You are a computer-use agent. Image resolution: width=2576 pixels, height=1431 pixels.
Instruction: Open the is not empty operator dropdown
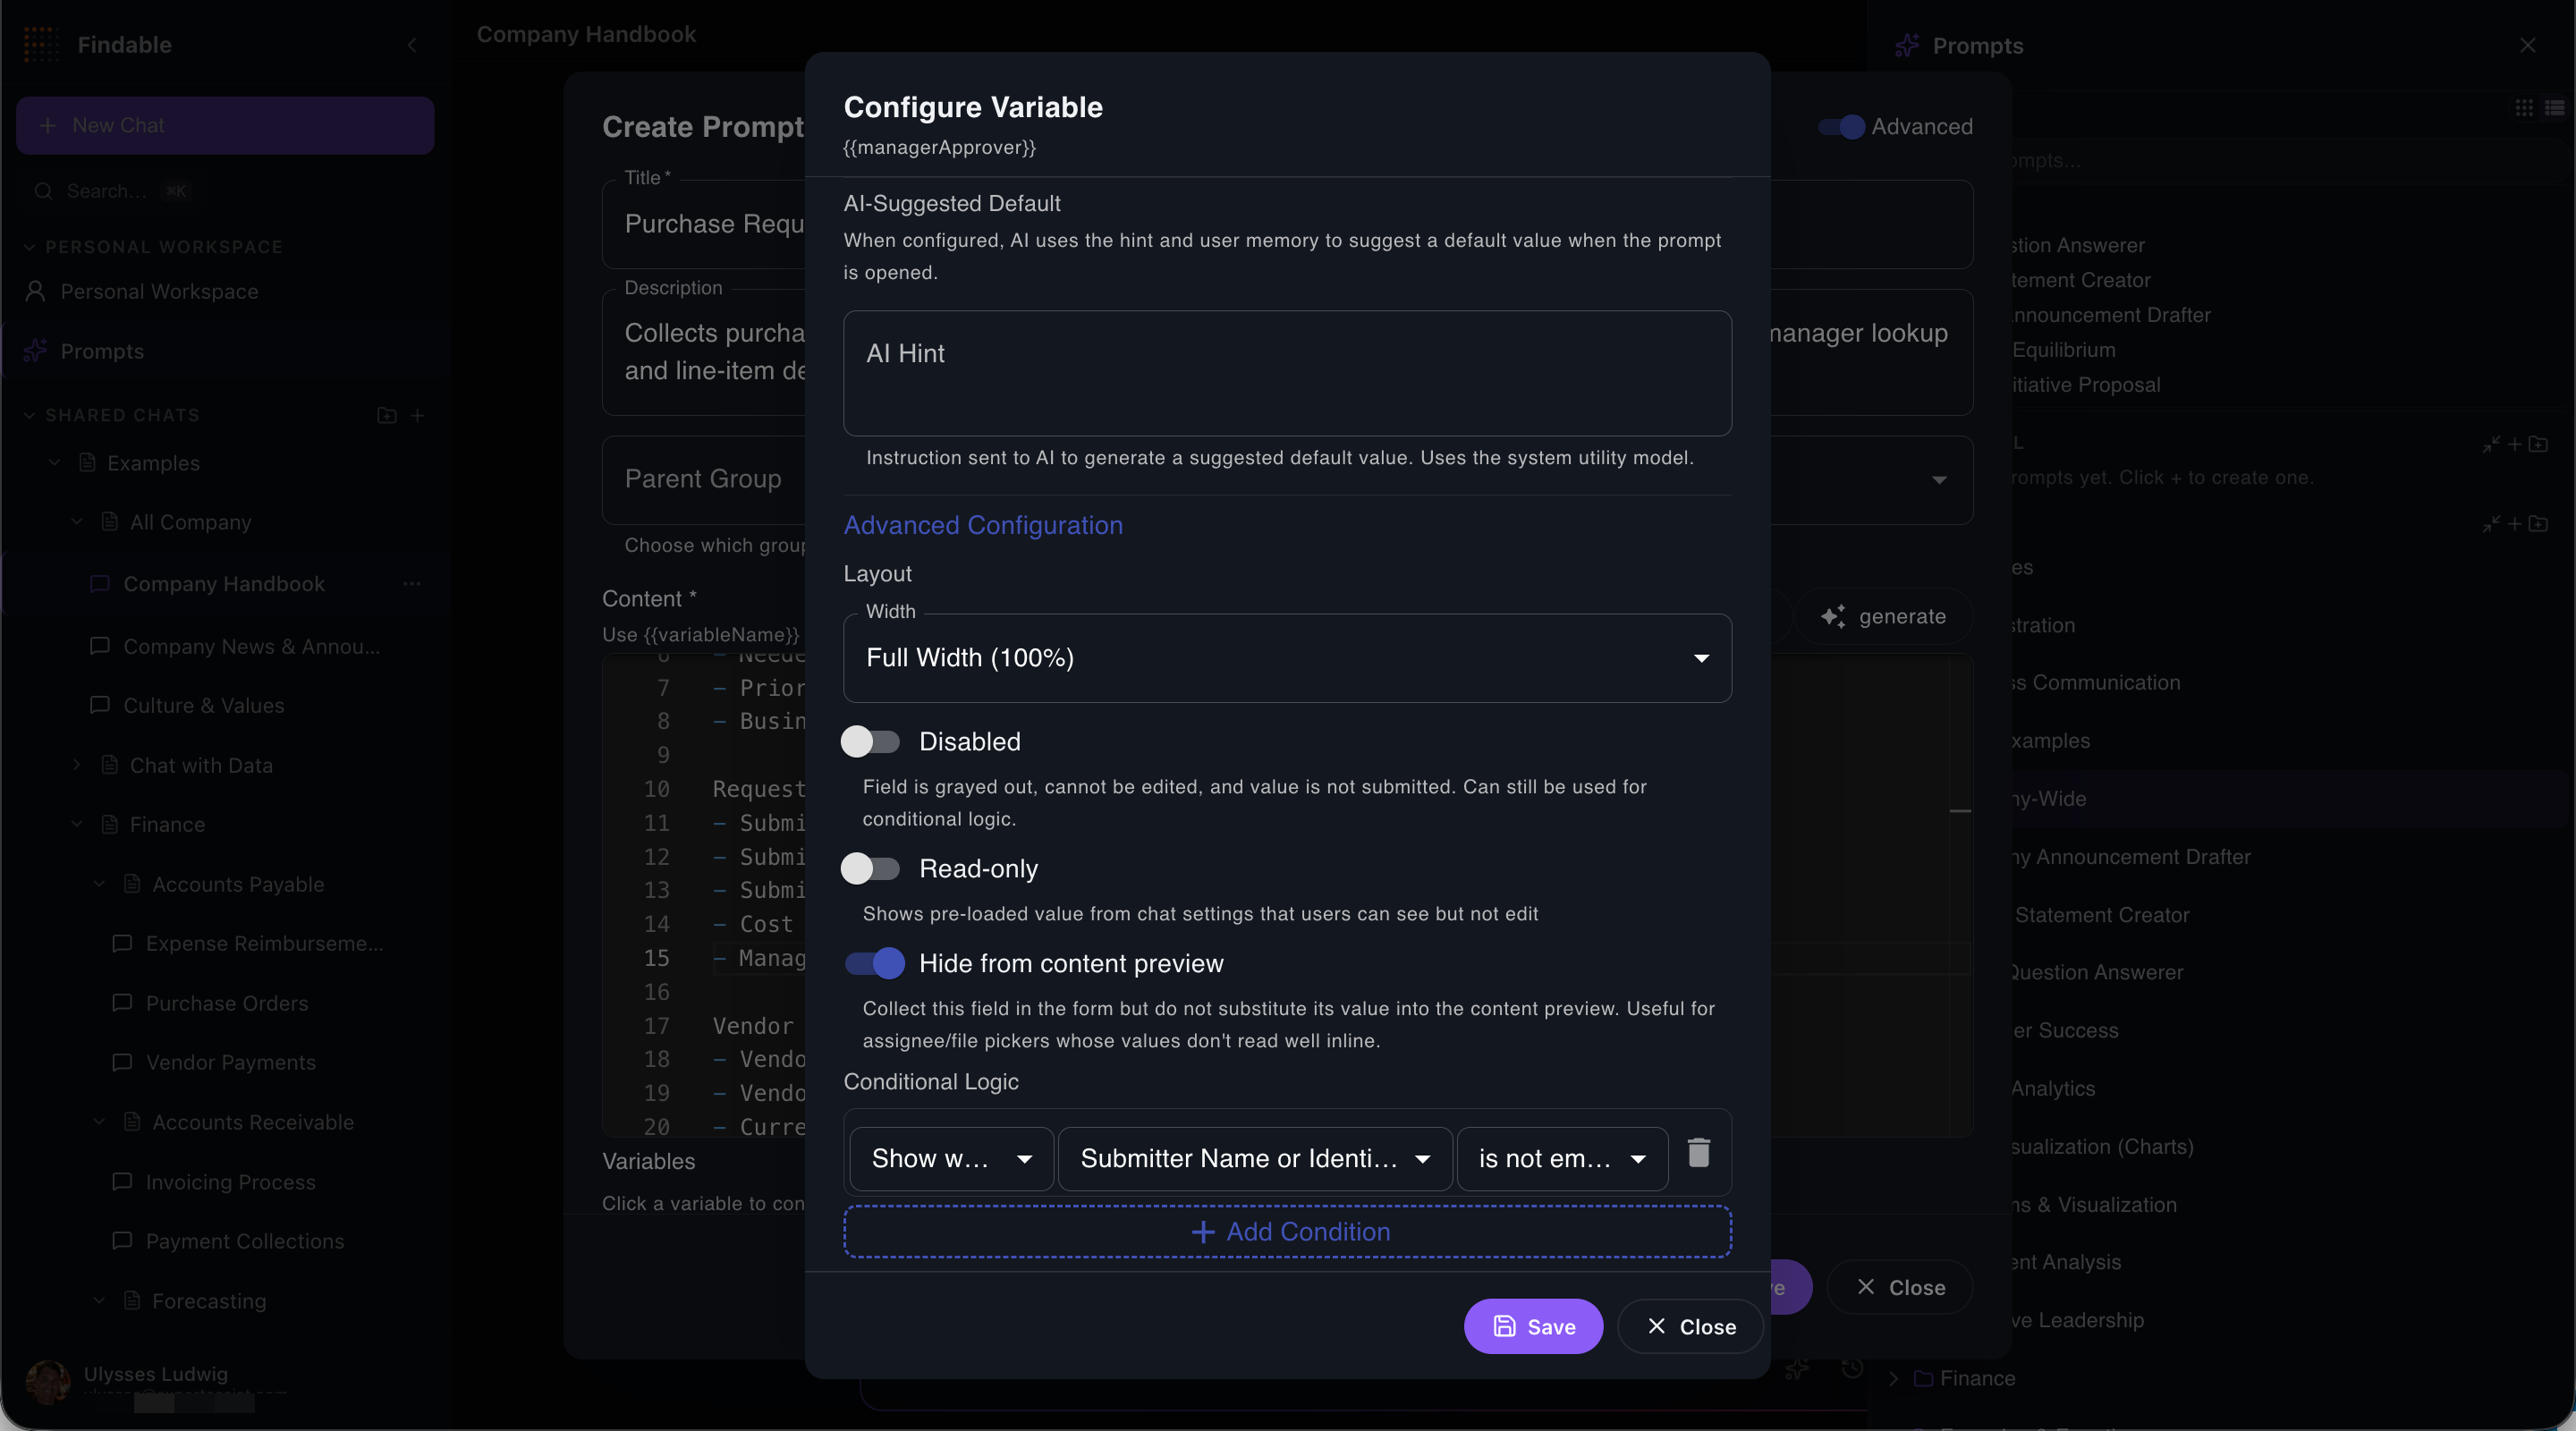pos(1562,1158)
